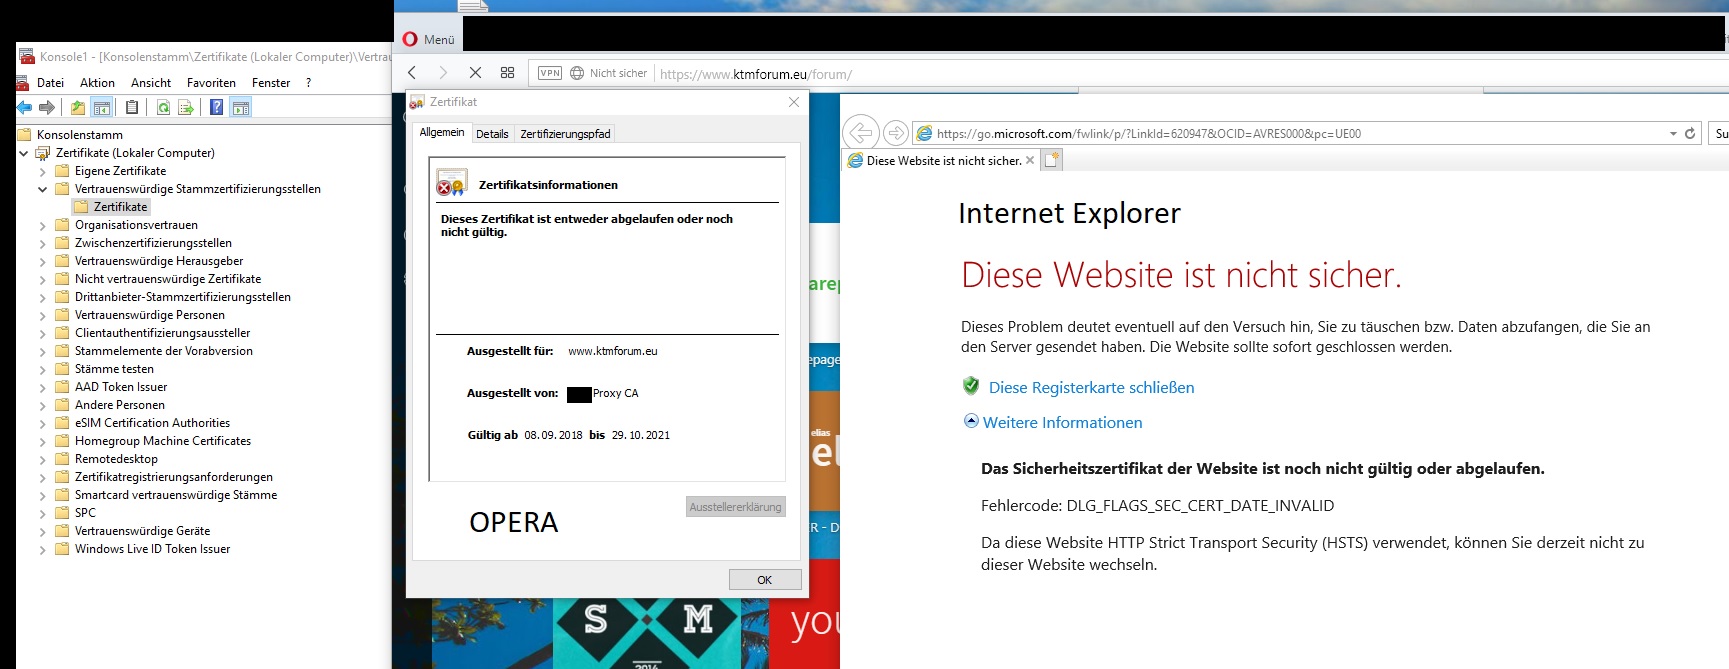This screenshot has height=669, width=1729.
Task: Close the Zertifikat dialog with X
Action: coord(794,102)
